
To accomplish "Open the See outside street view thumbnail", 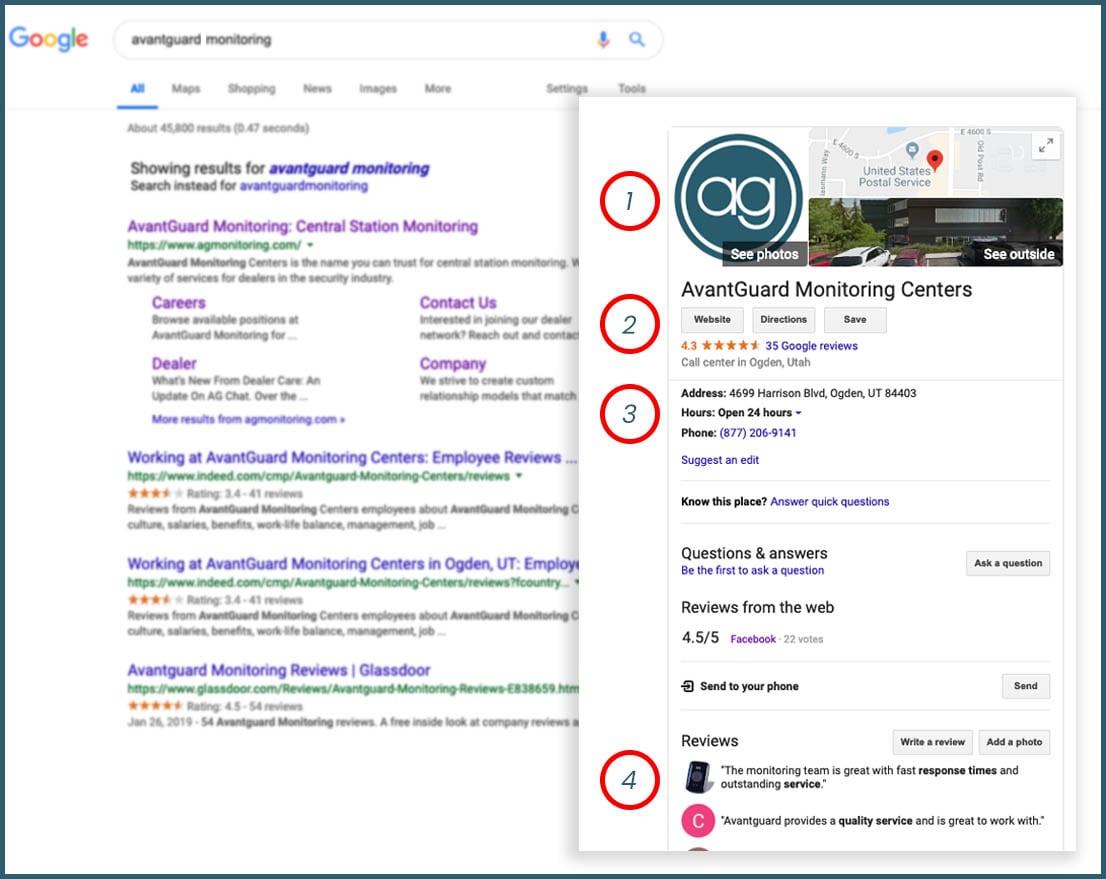I will point(936,232).
